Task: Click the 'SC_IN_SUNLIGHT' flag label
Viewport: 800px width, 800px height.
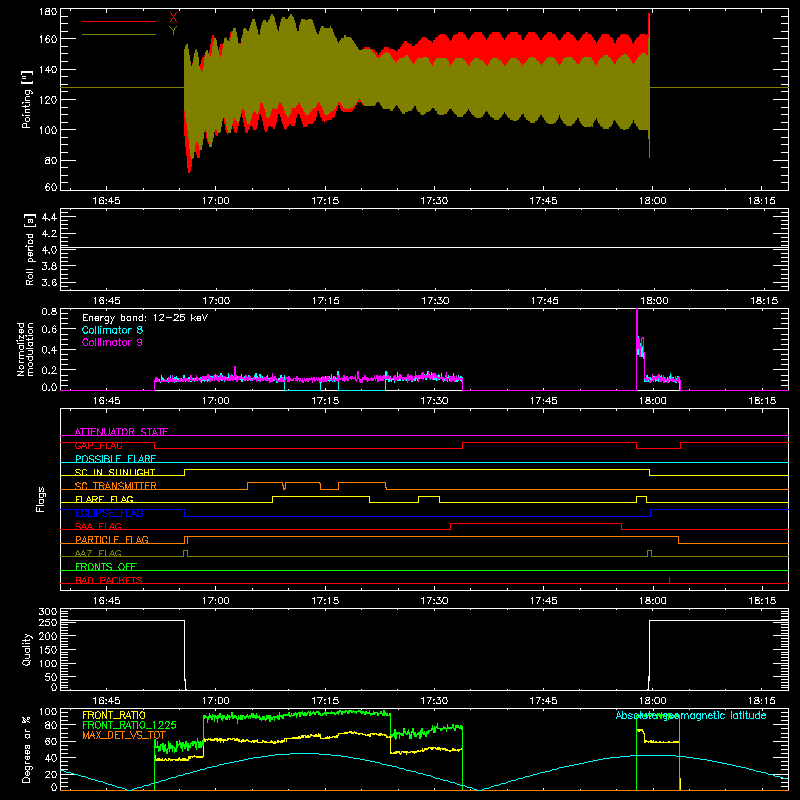Action: click(115, 472)
